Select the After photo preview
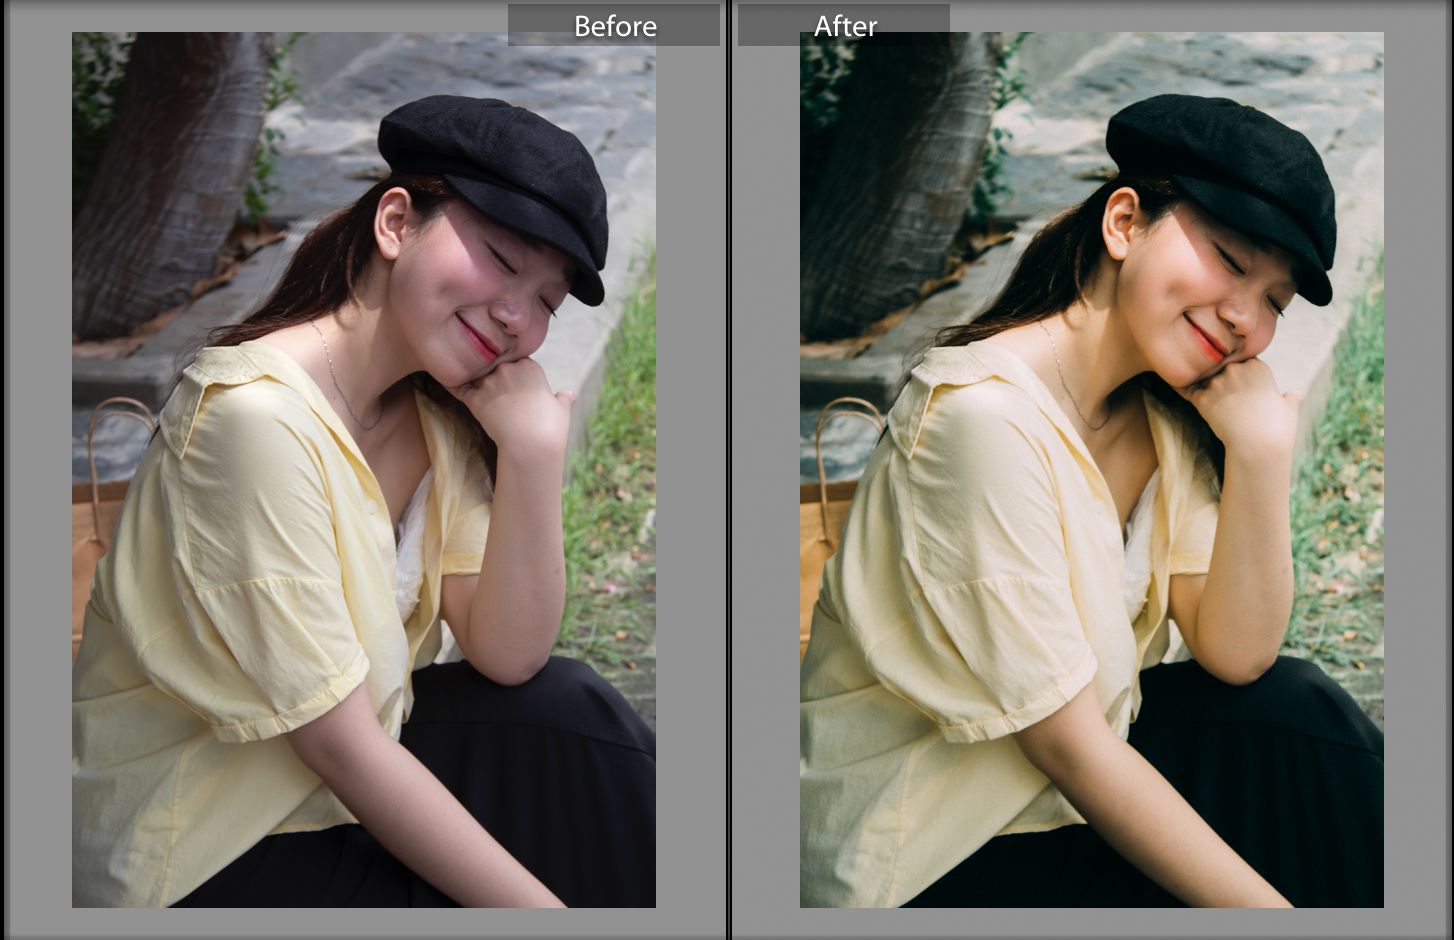The height and width of the screenshot is (940, 1454). (1092, 470)
